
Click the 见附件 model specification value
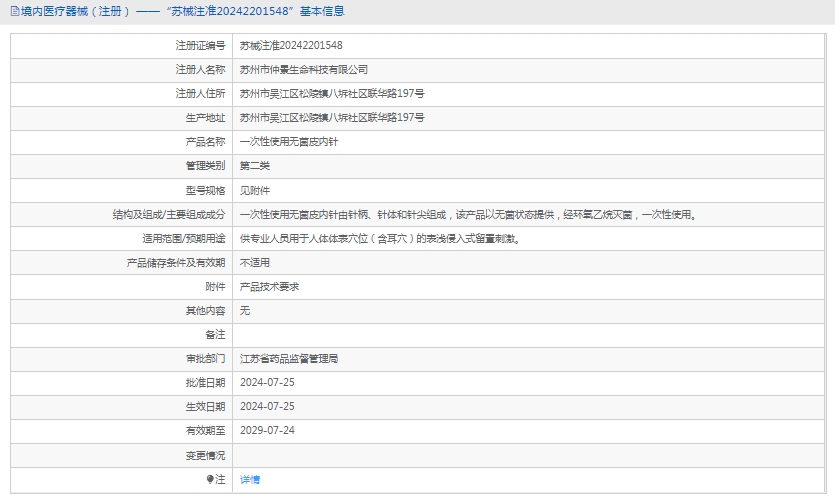point(255,190)
